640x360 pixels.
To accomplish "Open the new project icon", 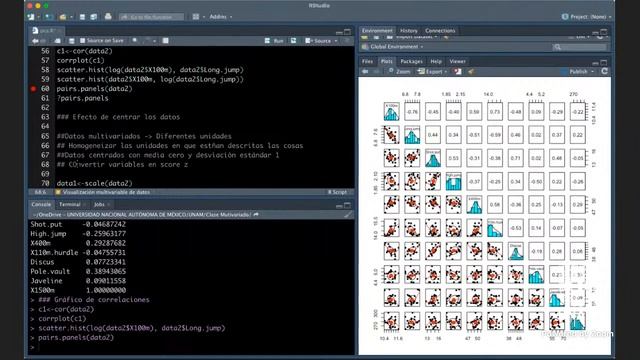I will click(x=48, y=17).
